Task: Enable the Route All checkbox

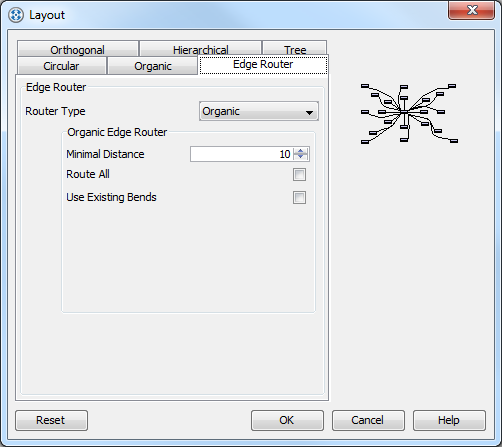Action: tap(299, 174)
